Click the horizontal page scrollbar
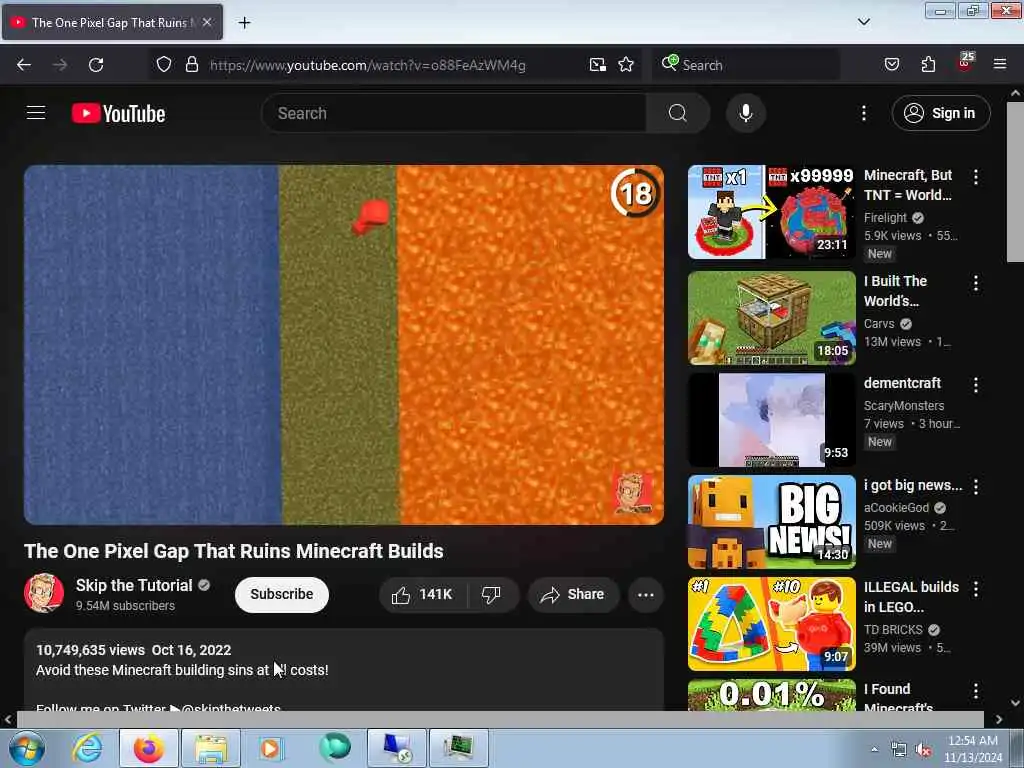The image size is (1024, 768). (500, 720)
